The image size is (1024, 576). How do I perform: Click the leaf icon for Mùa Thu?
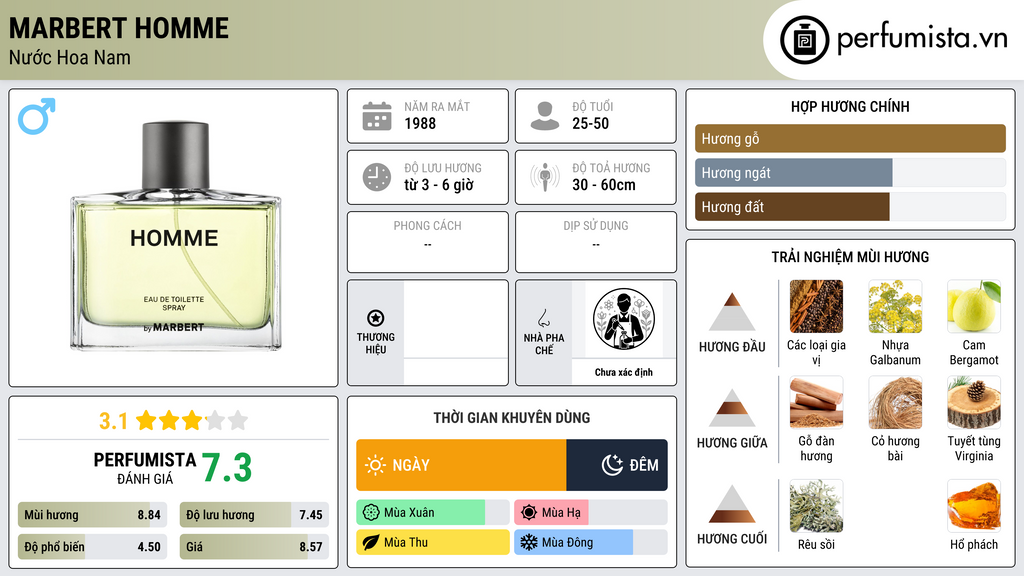tap(371, 542)
